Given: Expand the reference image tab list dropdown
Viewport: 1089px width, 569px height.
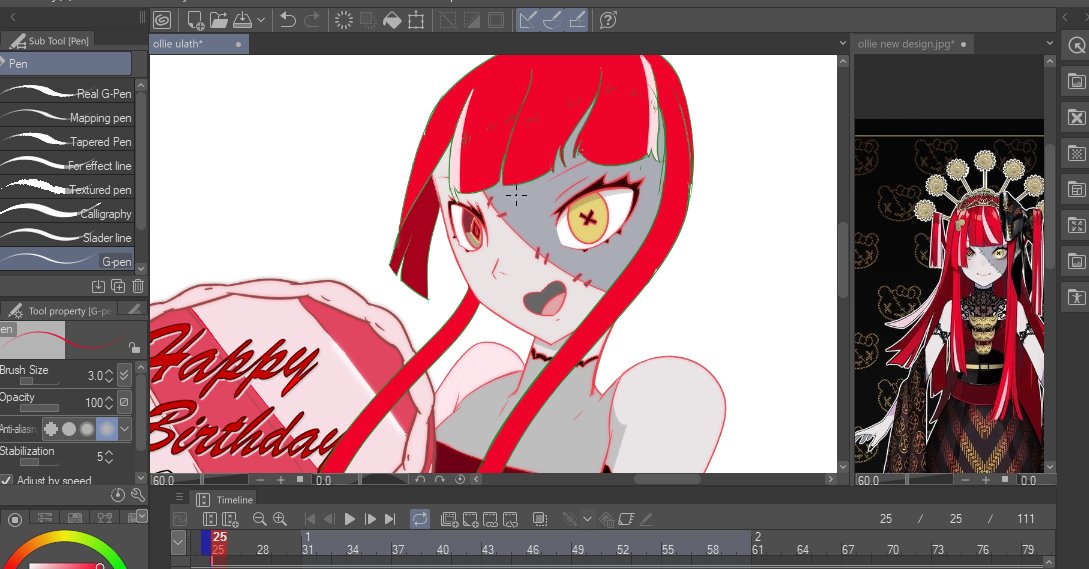Looking at the screenshot, I should coord(1049,43).
